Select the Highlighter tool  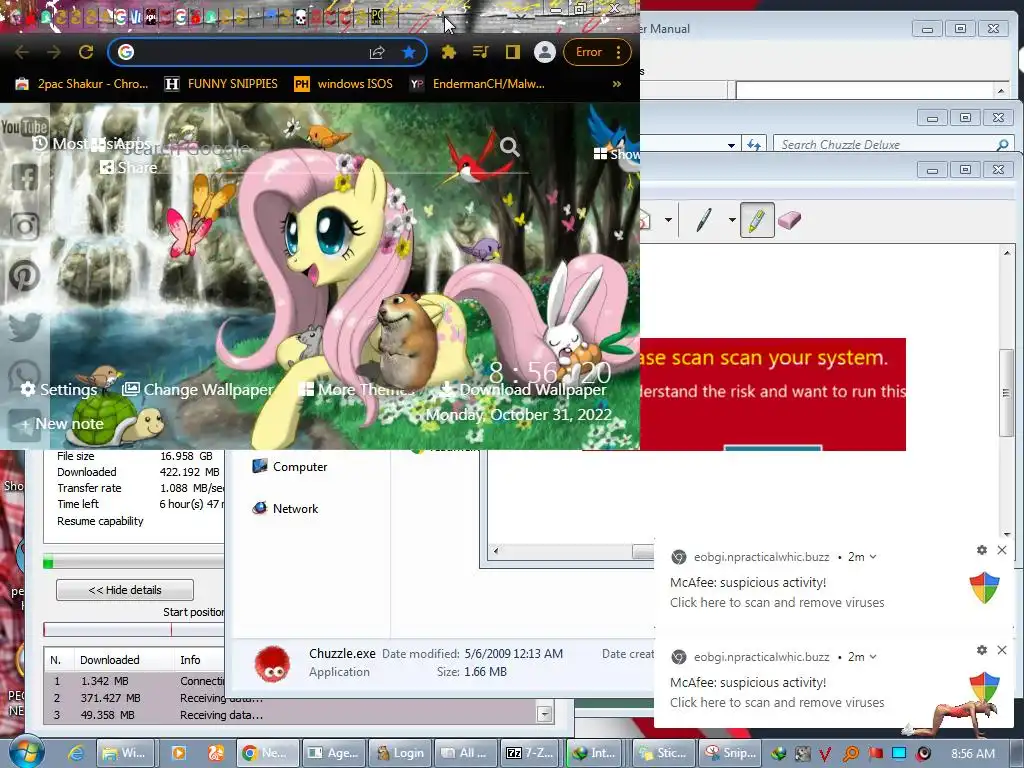pyautogui.click(x=757, y=220)
